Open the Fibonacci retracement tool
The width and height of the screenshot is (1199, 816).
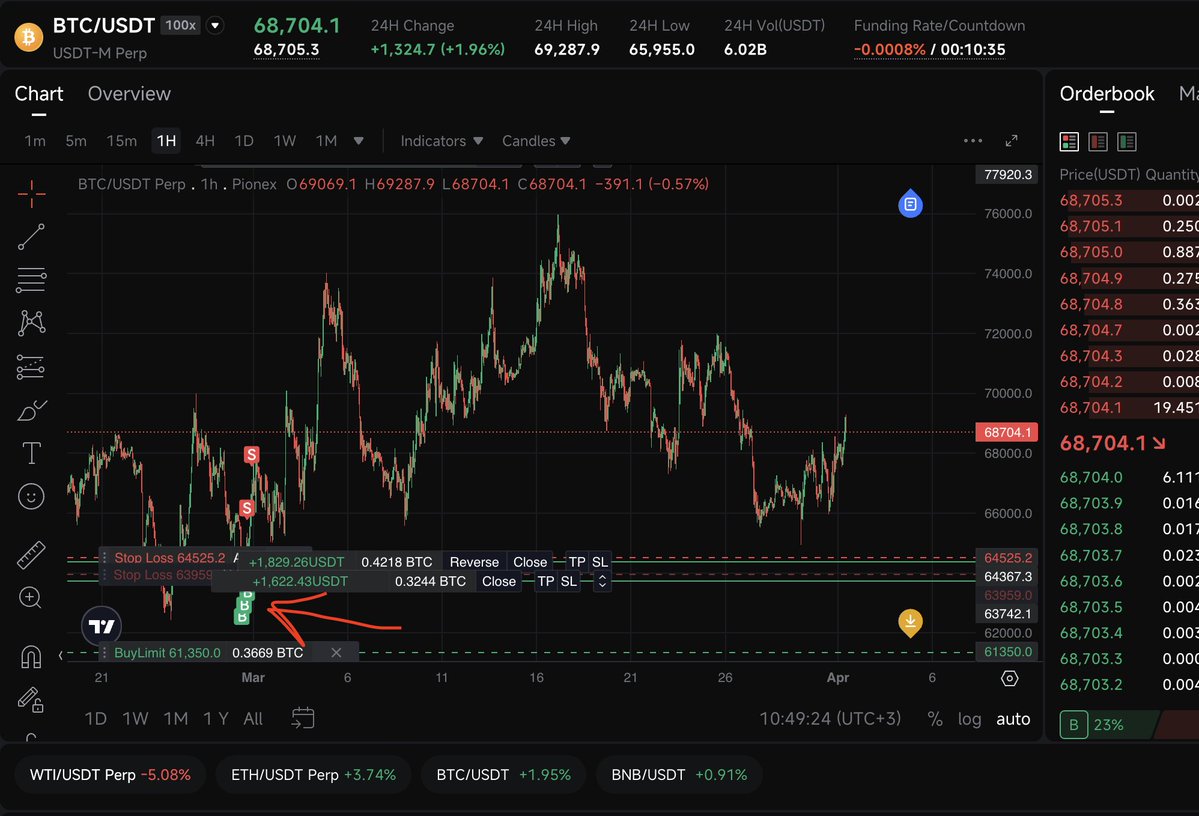[31, 280]
